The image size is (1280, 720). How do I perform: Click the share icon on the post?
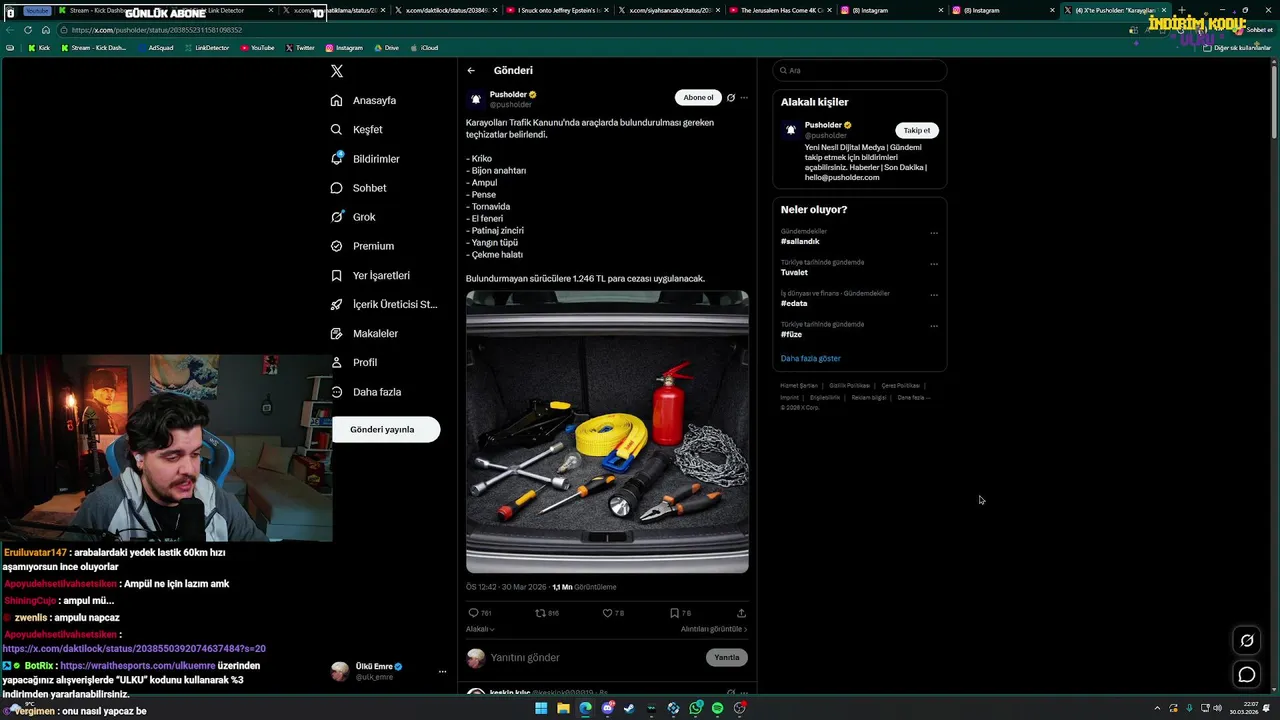tap(741, 613)
